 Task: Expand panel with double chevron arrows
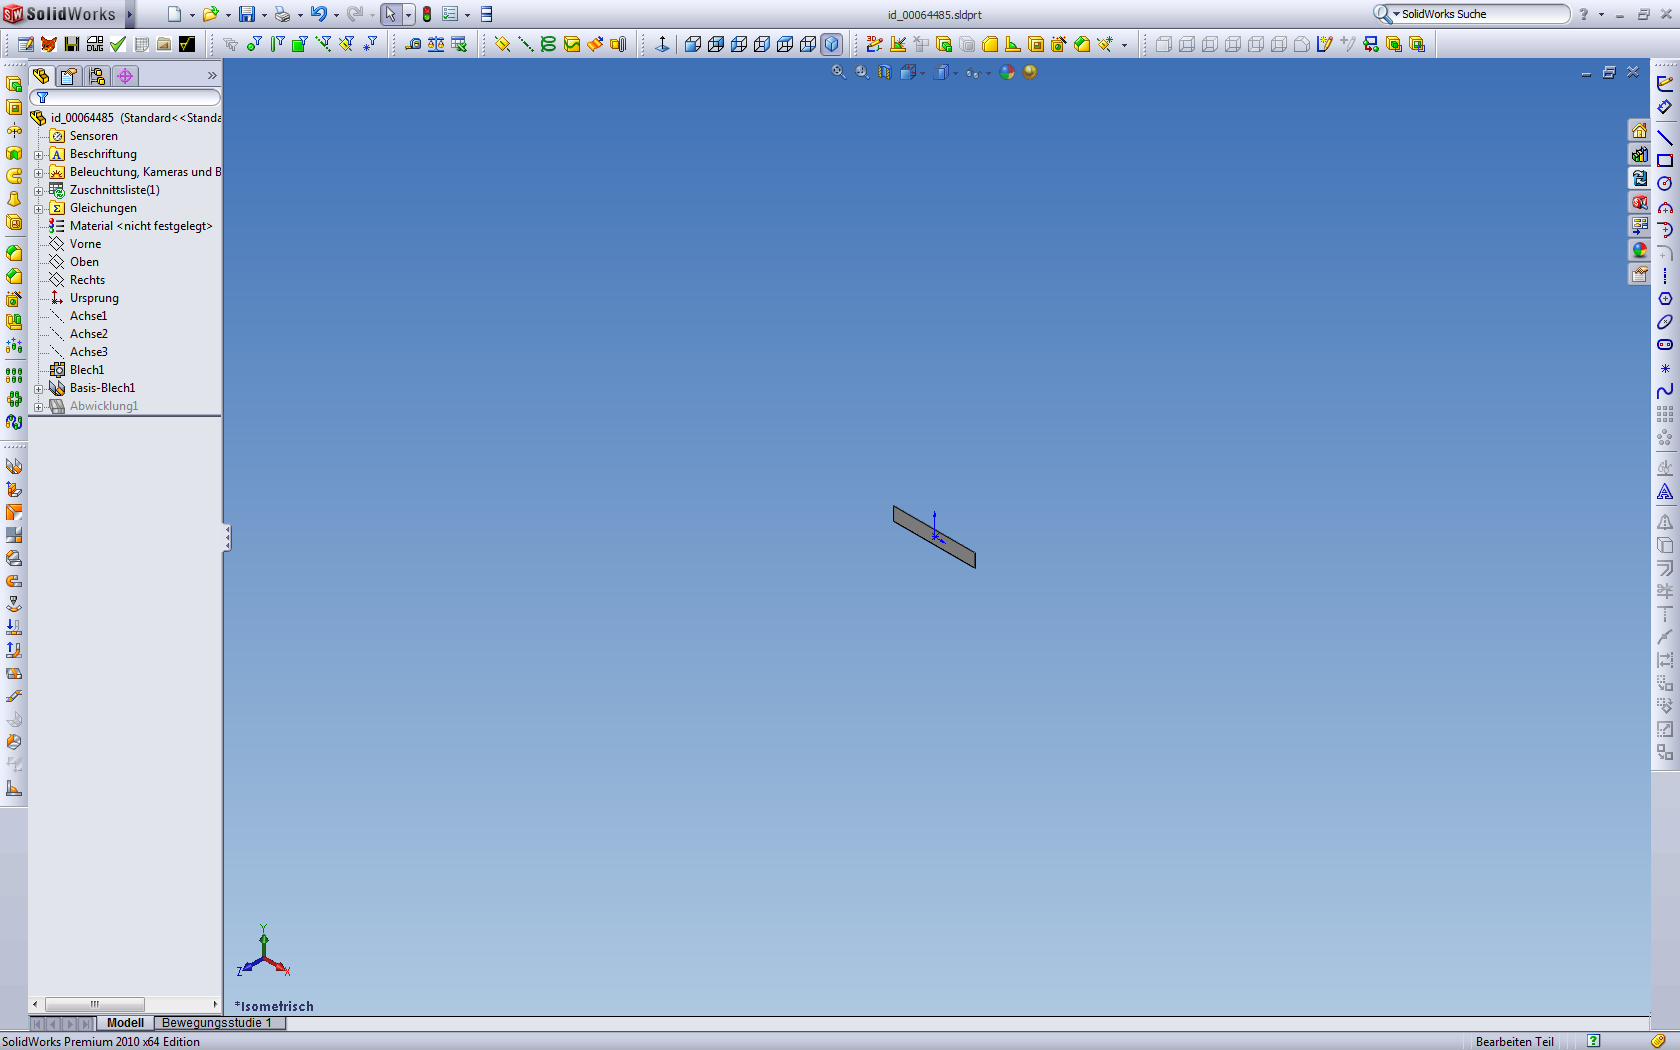(x=212, y=76)
